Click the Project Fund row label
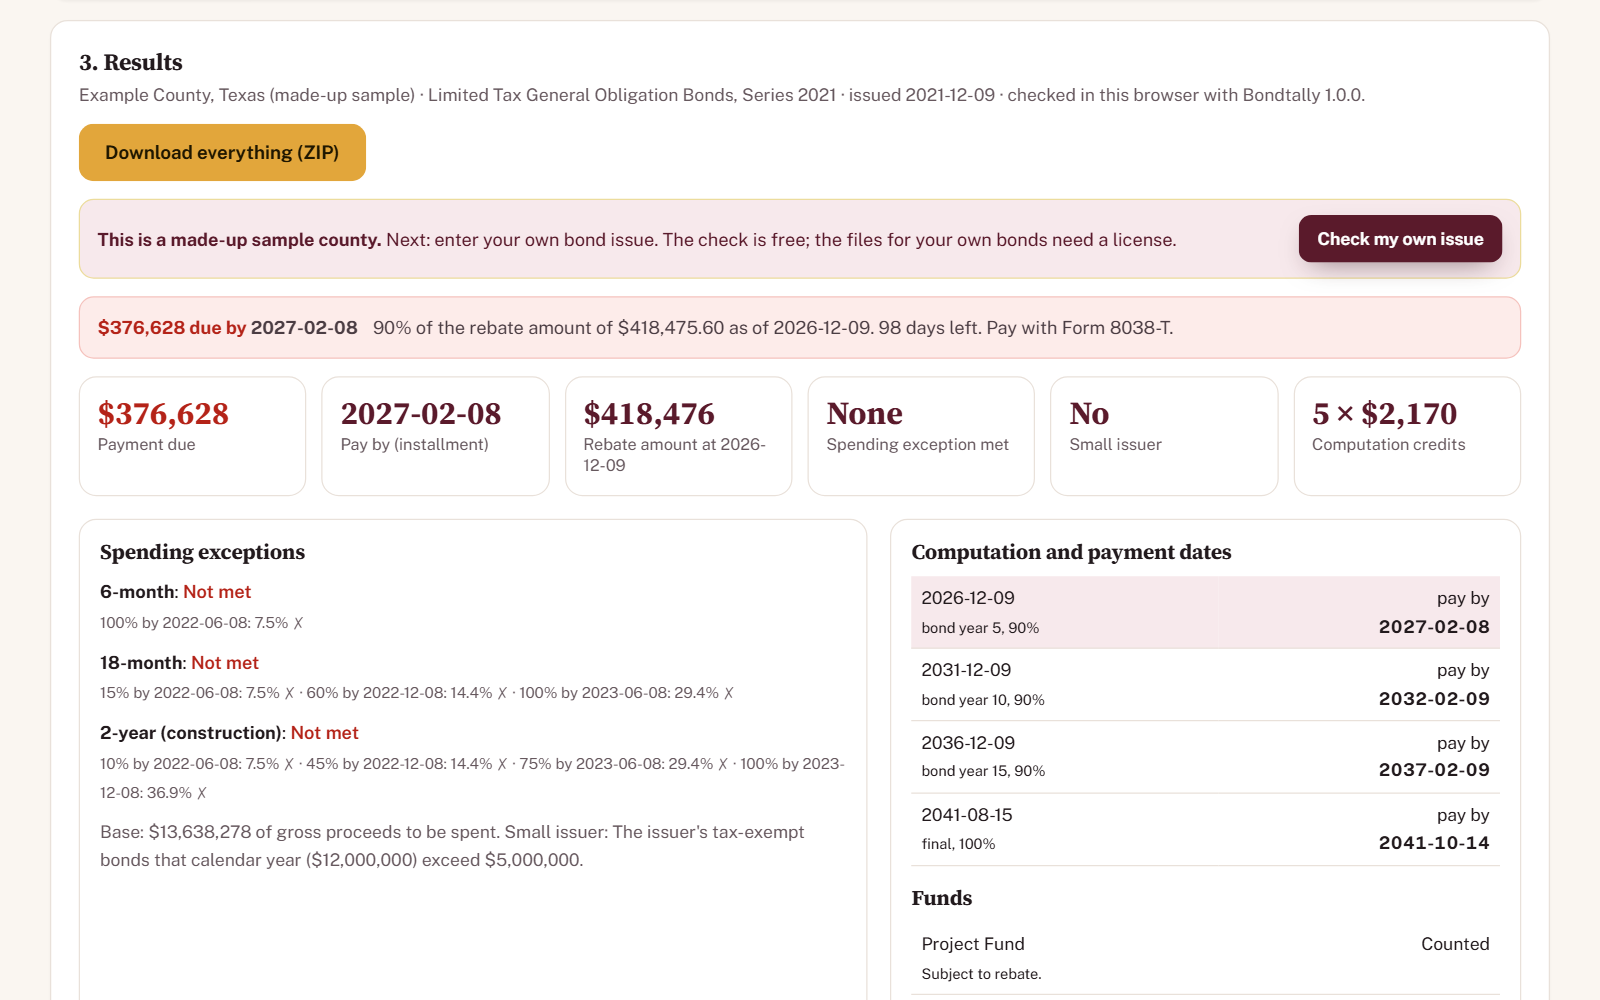 973,944
